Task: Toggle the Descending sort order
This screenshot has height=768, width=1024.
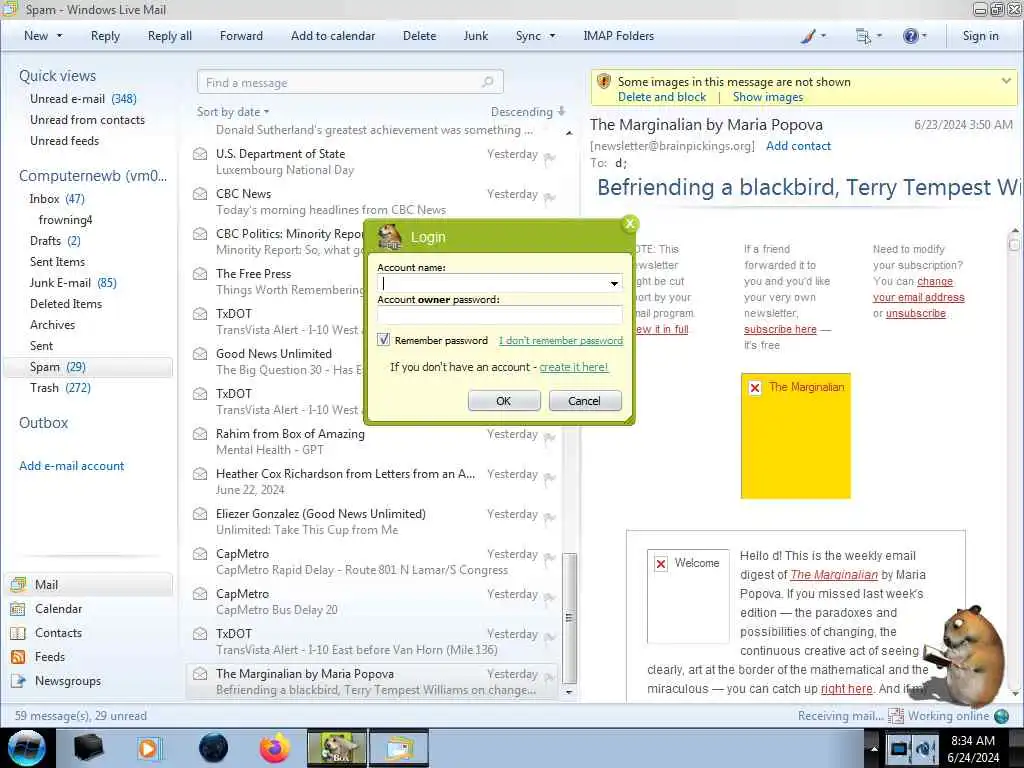Action: [x=528, y=112]
